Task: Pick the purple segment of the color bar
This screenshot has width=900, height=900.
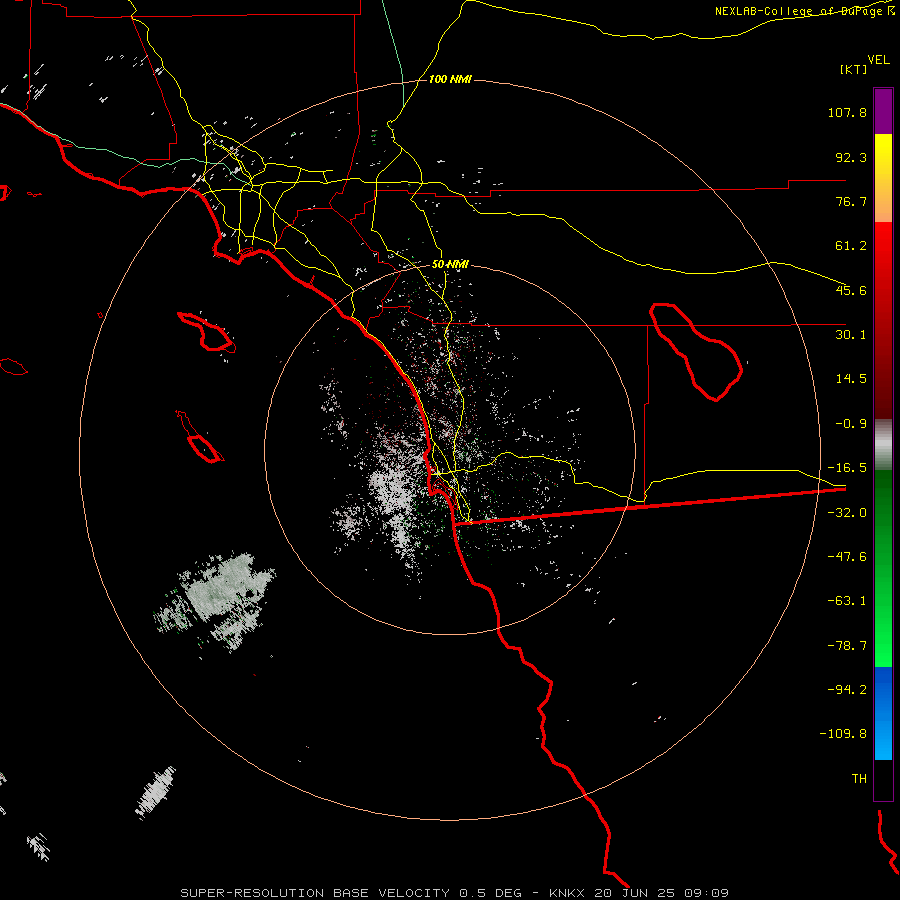Action: (883, 111)
